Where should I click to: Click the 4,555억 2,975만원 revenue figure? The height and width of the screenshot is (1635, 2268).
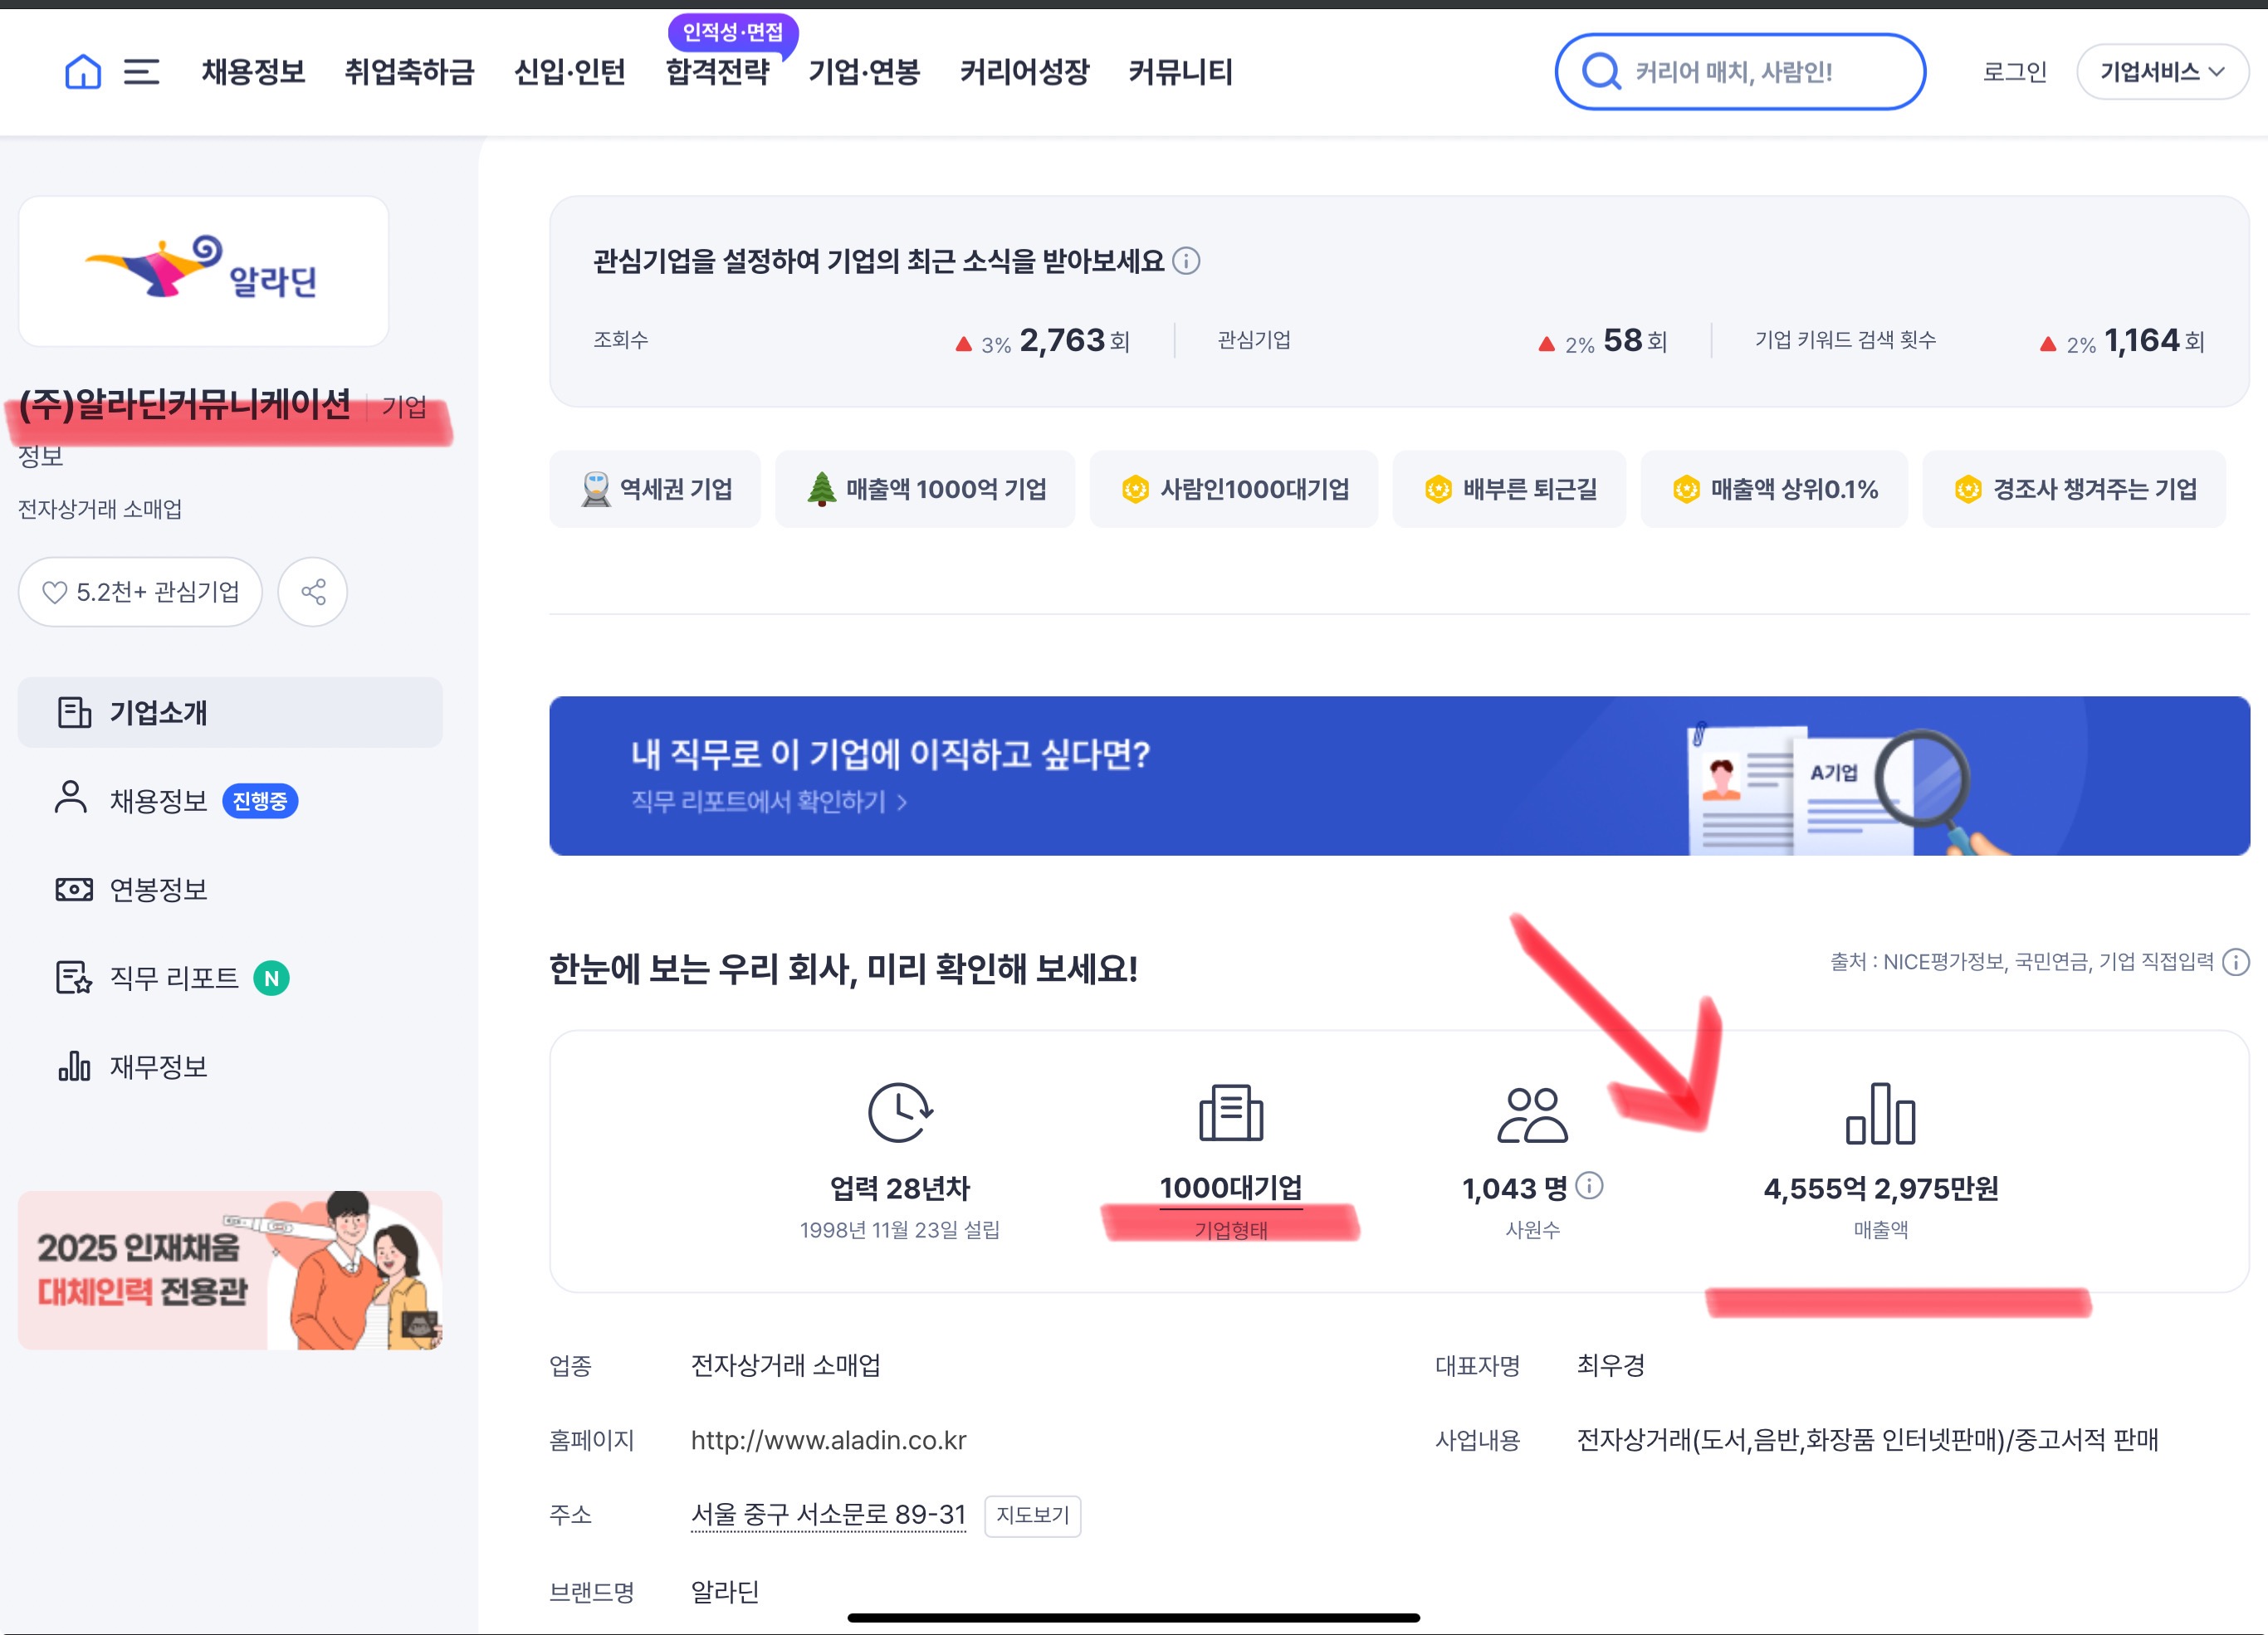pyautogui.click(x=1880, y=1188)
